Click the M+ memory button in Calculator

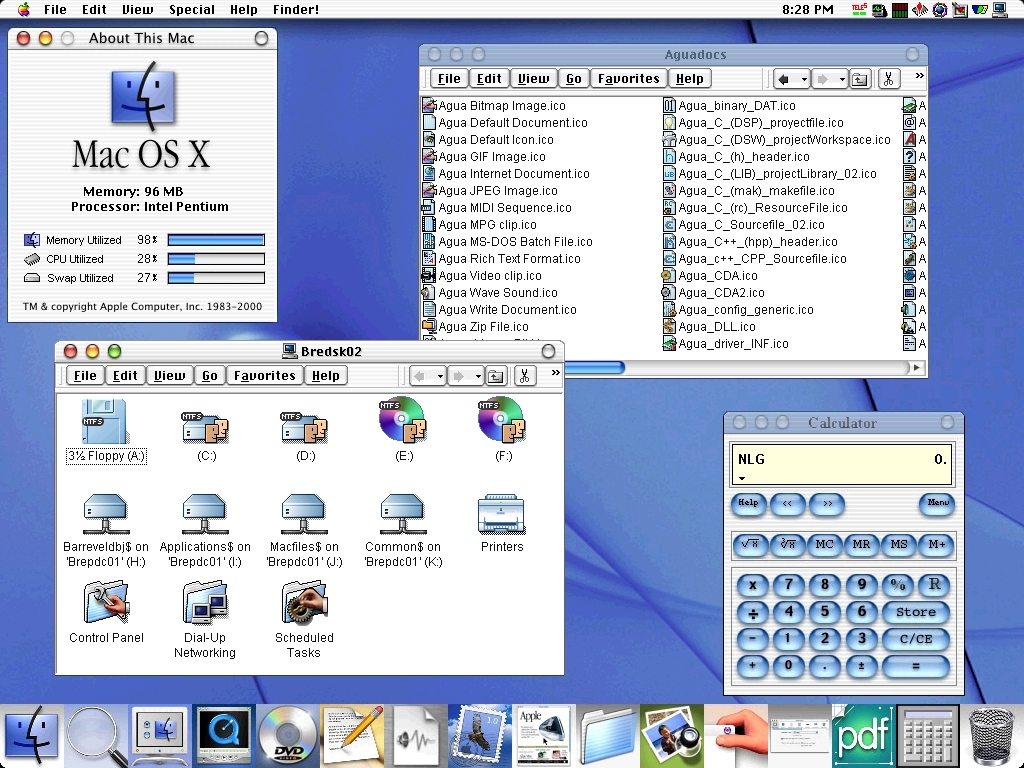click(936, 544)
